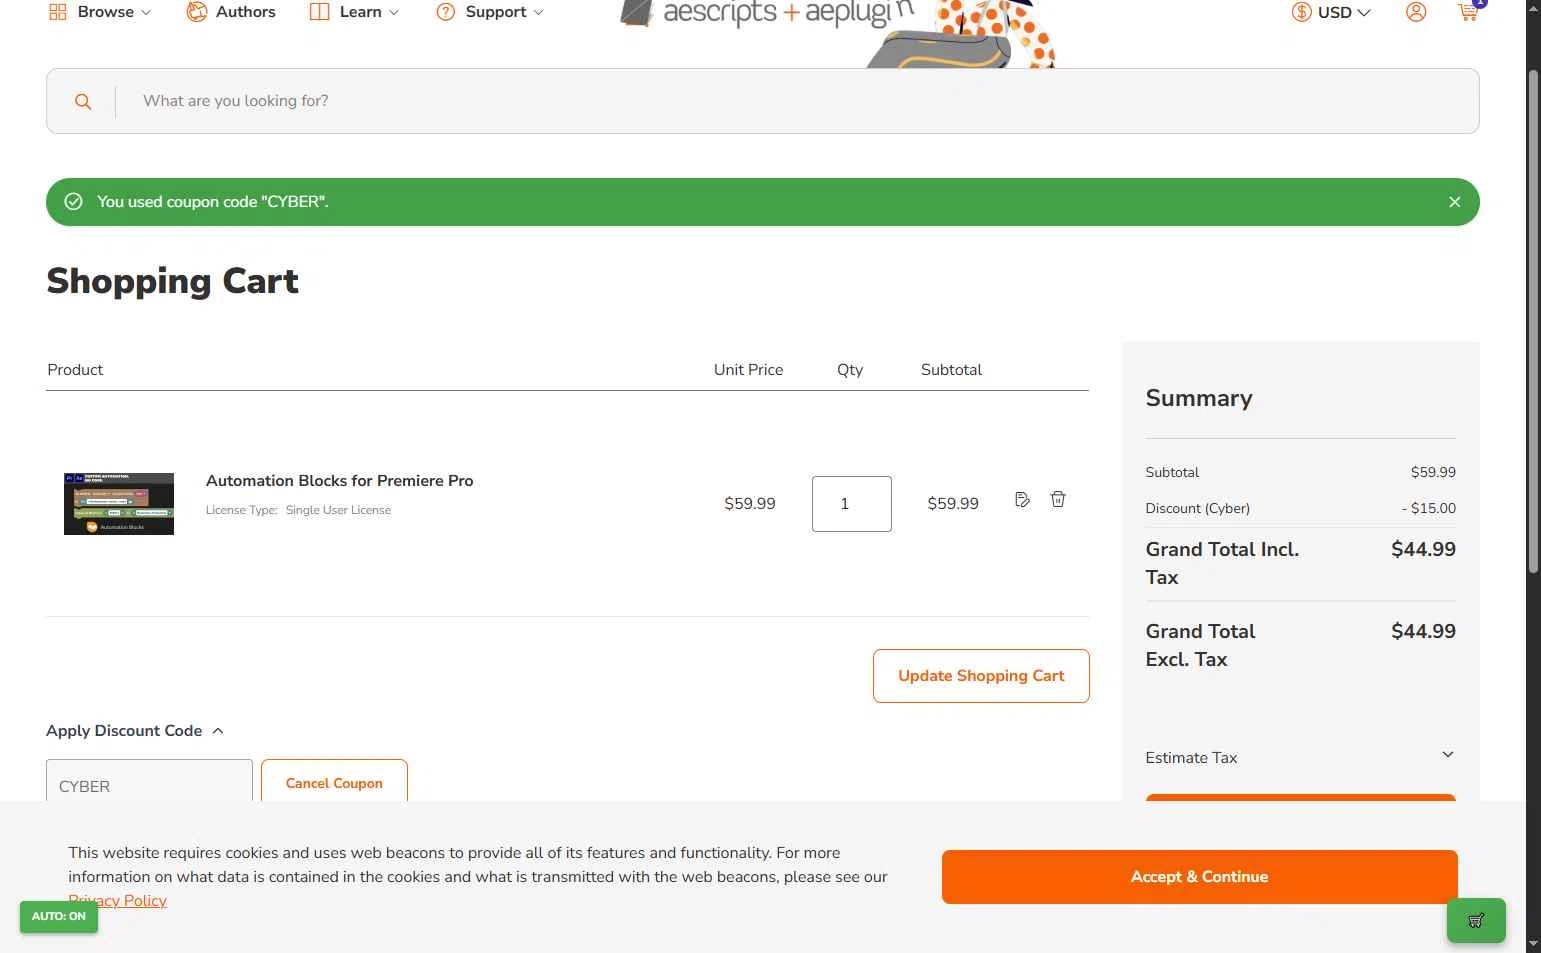
Task: Click Update Shopping Cart button
Action: tap(981, 676)
